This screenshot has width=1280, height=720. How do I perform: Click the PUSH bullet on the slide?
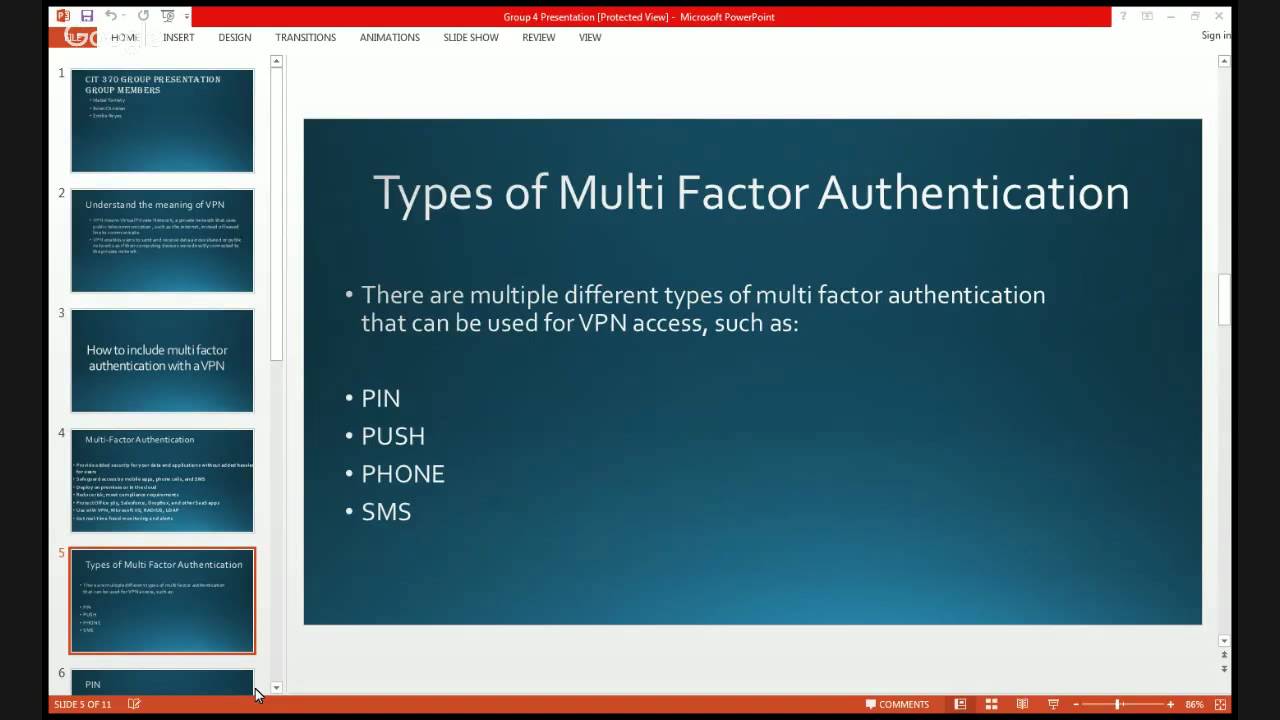click(393, 436)
